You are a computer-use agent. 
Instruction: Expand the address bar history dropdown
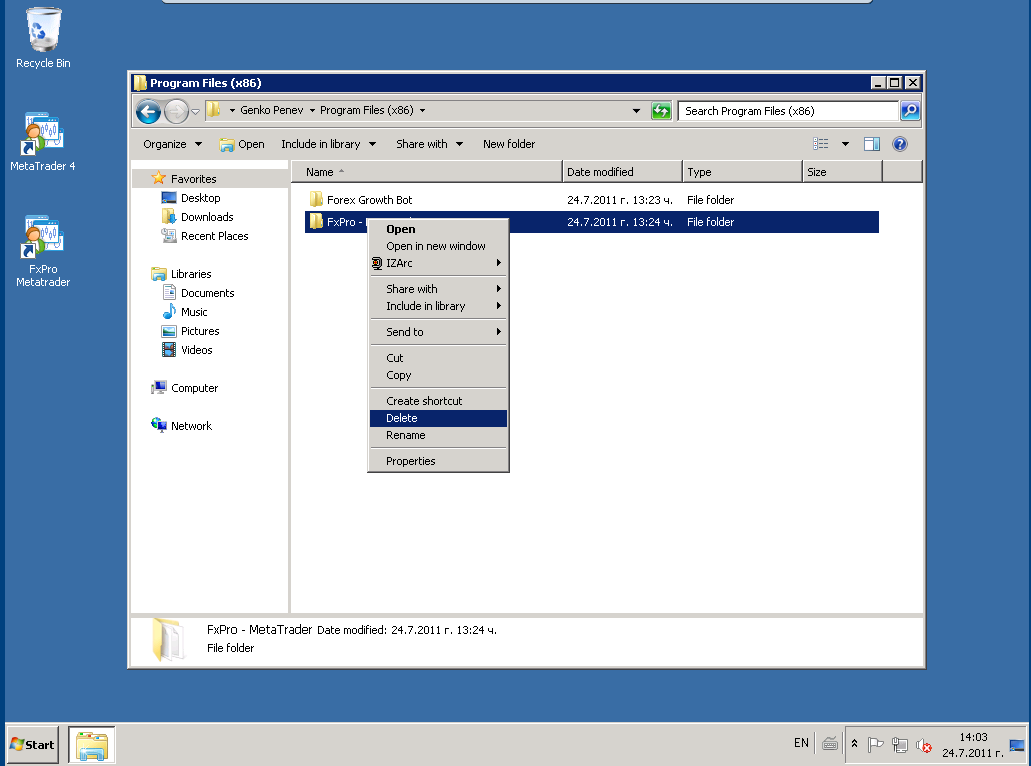(x=636, y=111)
